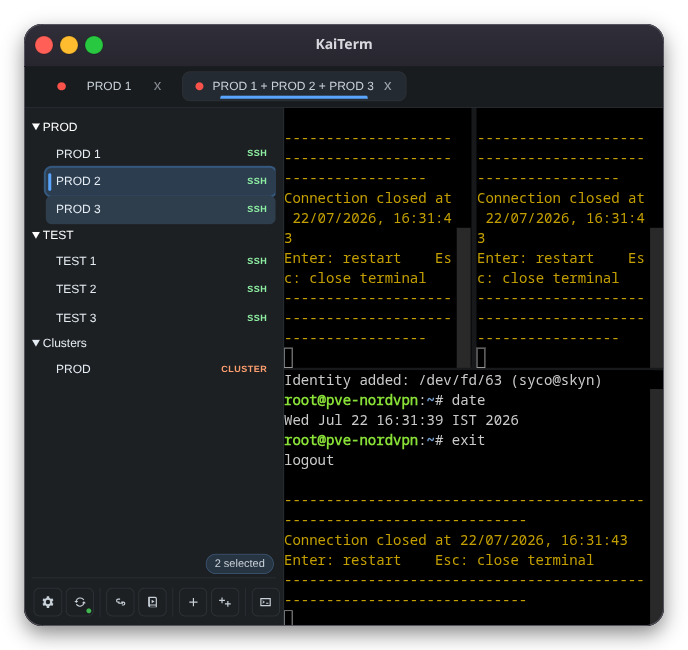Open the PROD cluster entry

[160, 369]
